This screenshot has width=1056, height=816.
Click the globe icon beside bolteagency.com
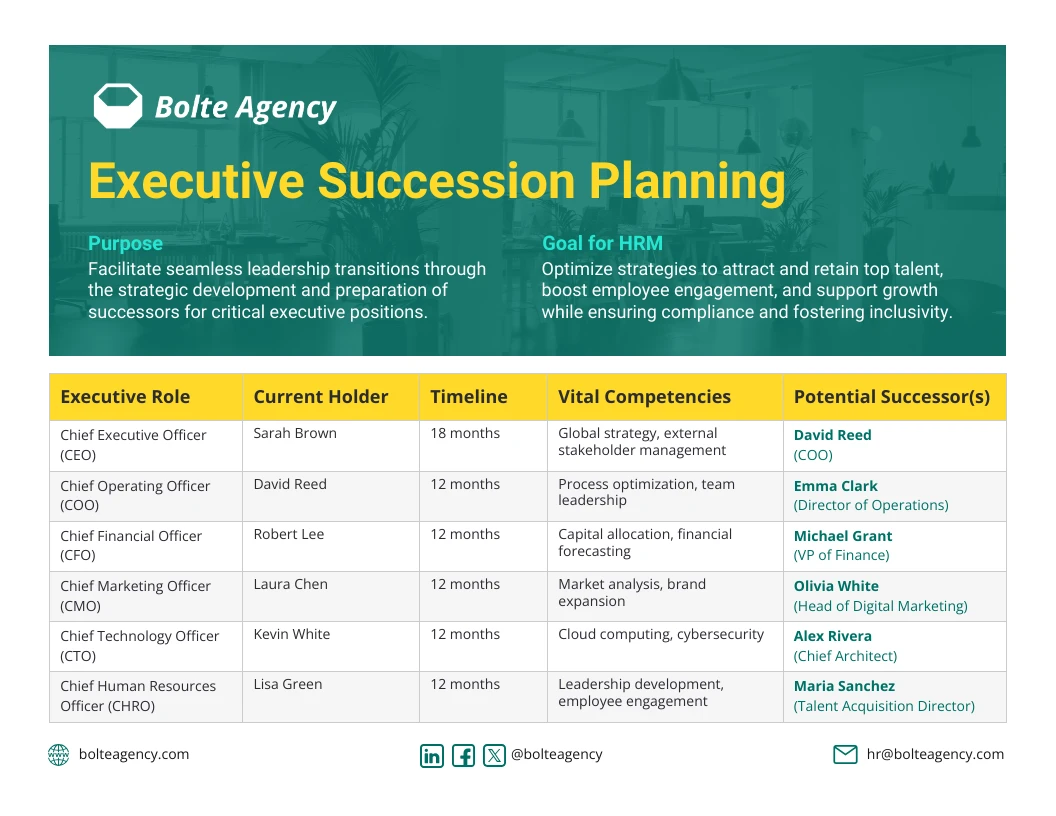(59, 755)
